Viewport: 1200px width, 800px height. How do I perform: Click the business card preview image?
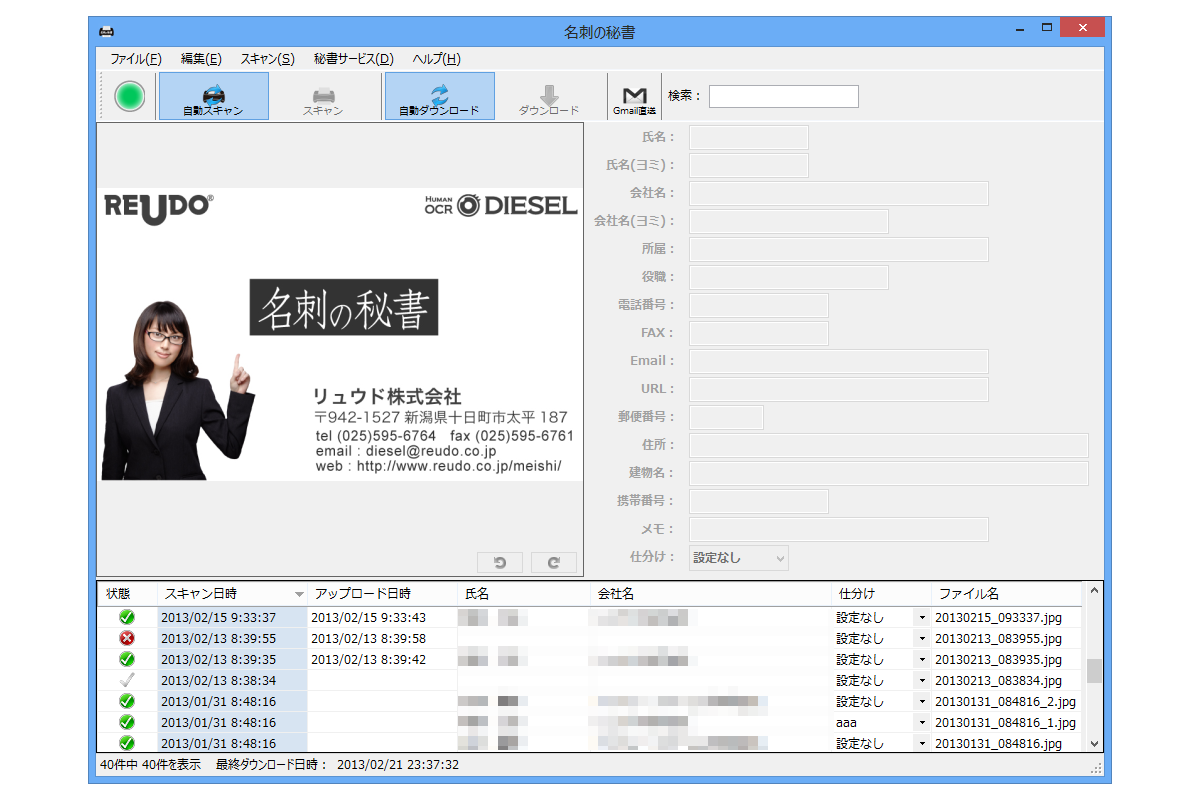(x=340, y=334)
